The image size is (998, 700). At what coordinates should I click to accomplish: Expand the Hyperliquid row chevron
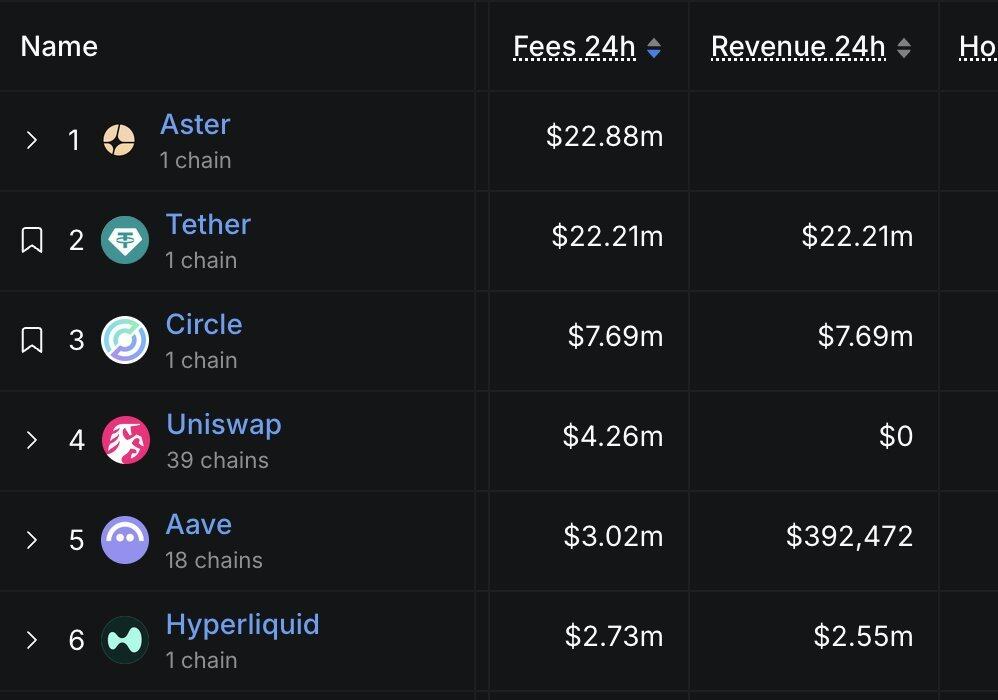coord(31,640)
